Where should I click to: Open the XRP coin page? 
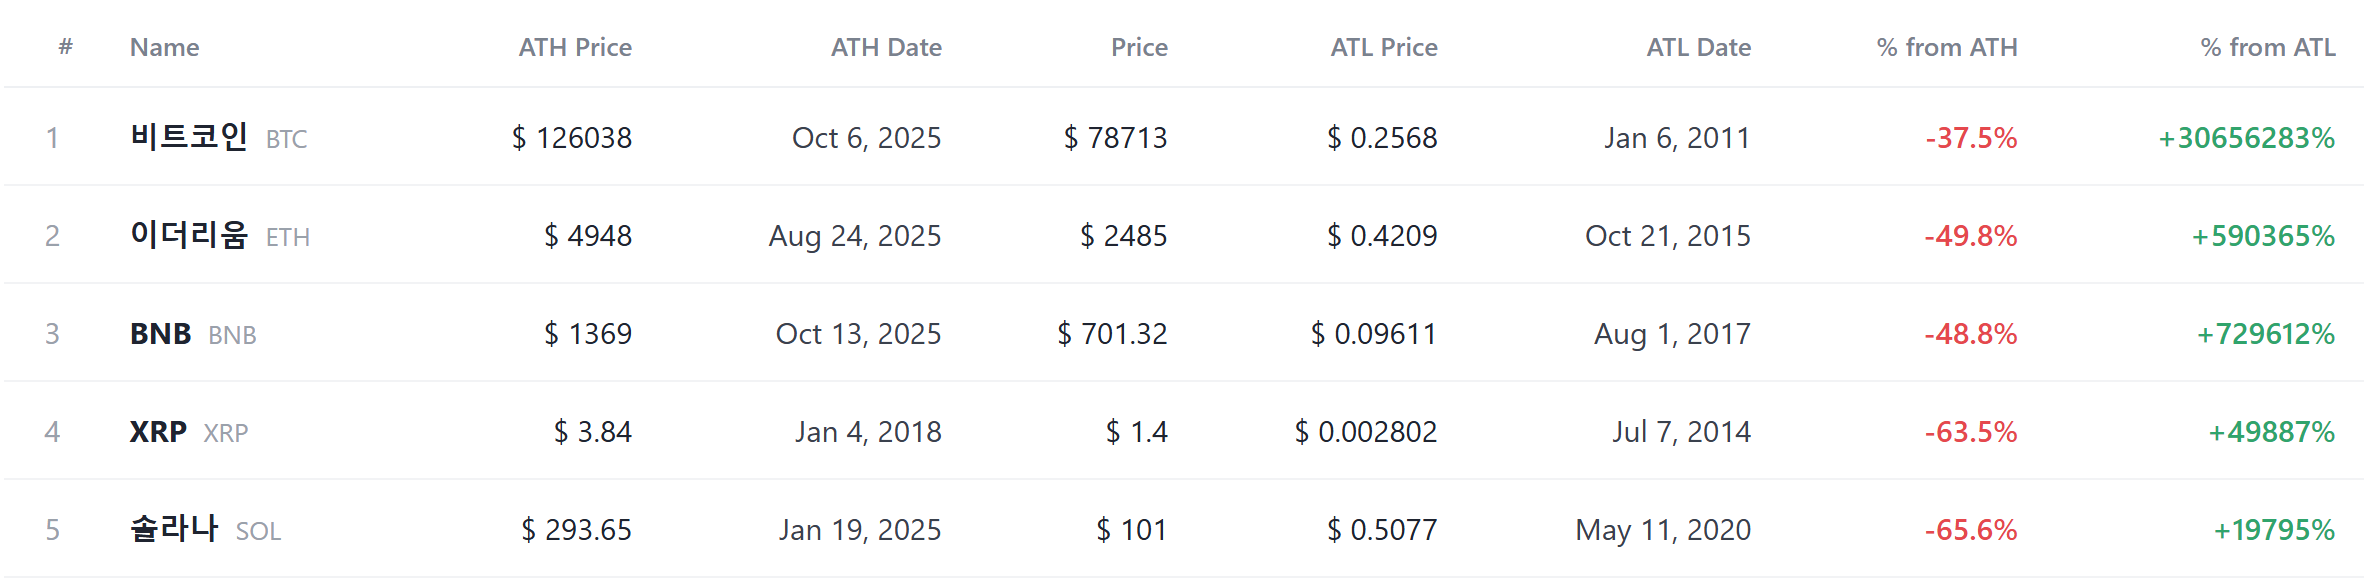click(189, 431)
